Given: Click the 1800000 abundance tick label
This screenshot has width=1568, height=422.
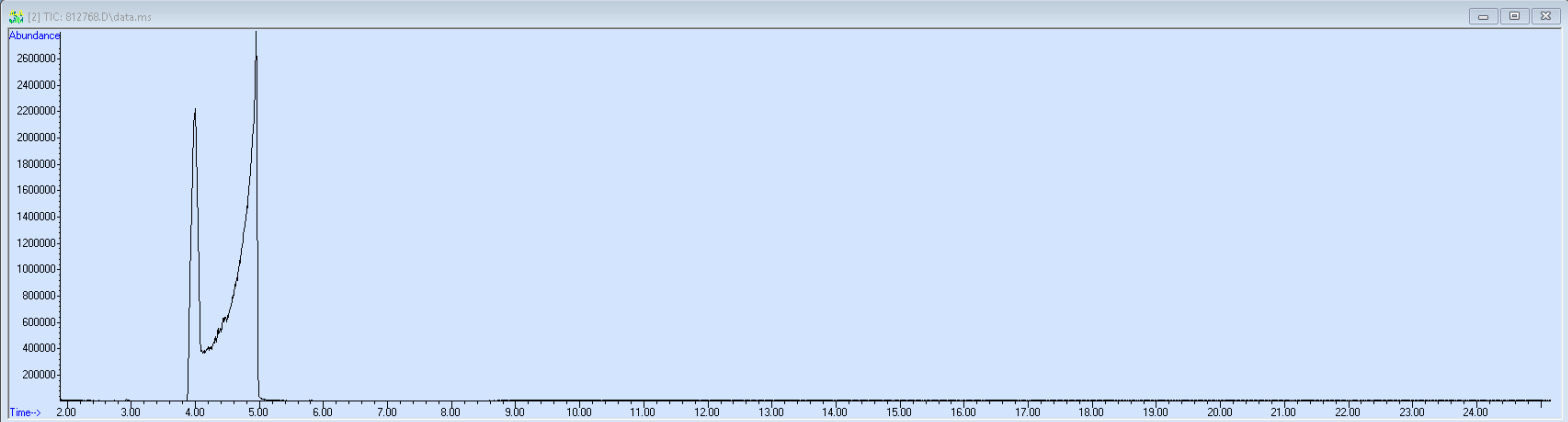Looking at the screenshot, I should pyautogui.click(x=37, y=164).
